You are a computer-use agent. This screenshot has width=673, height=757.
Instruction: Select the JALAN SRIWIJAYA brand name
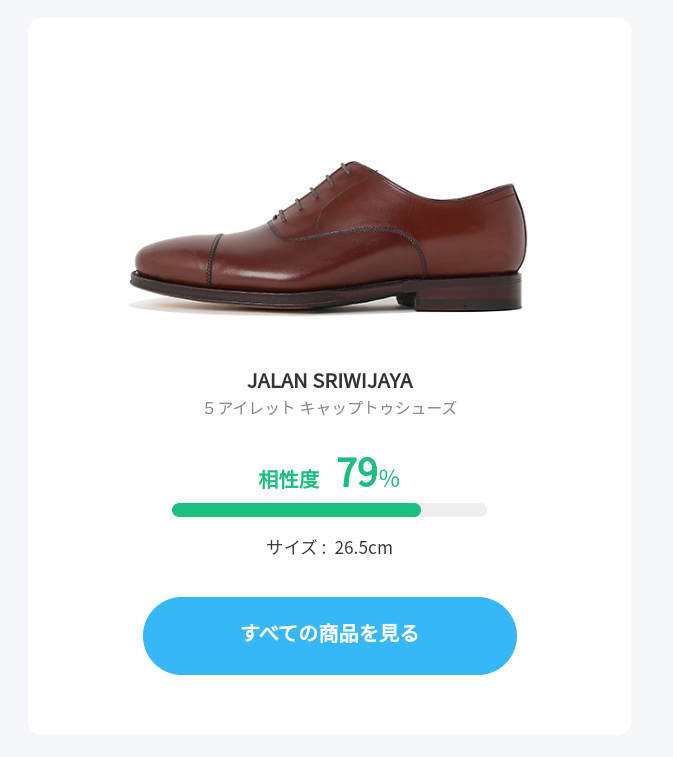pos(330,381)
